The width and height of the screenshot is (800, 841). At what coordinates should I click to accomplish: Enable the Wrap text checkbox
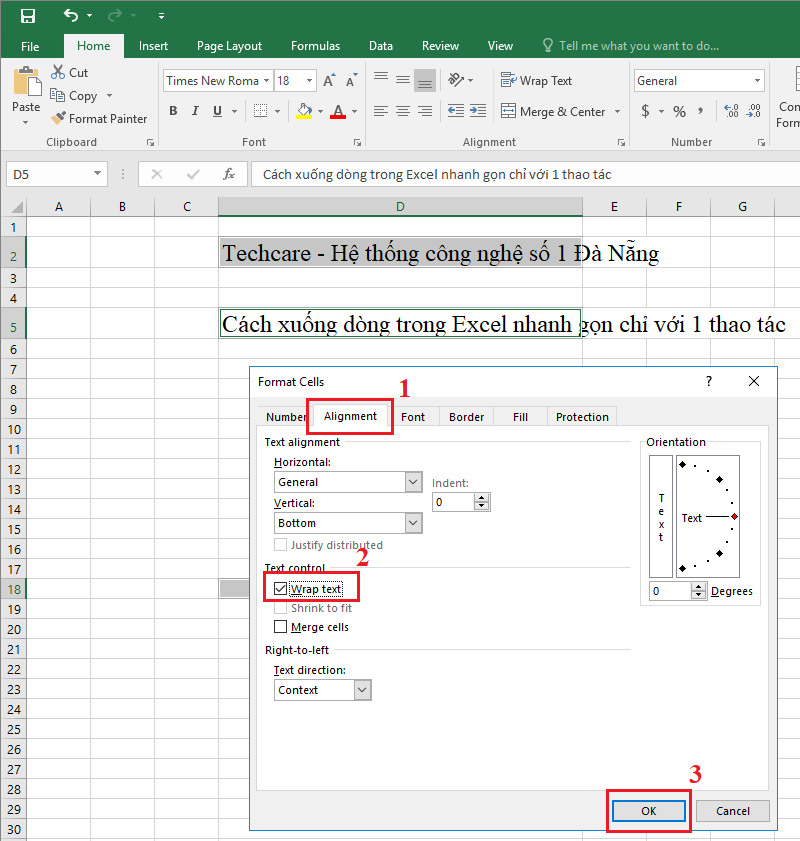[x=279, y=588]
